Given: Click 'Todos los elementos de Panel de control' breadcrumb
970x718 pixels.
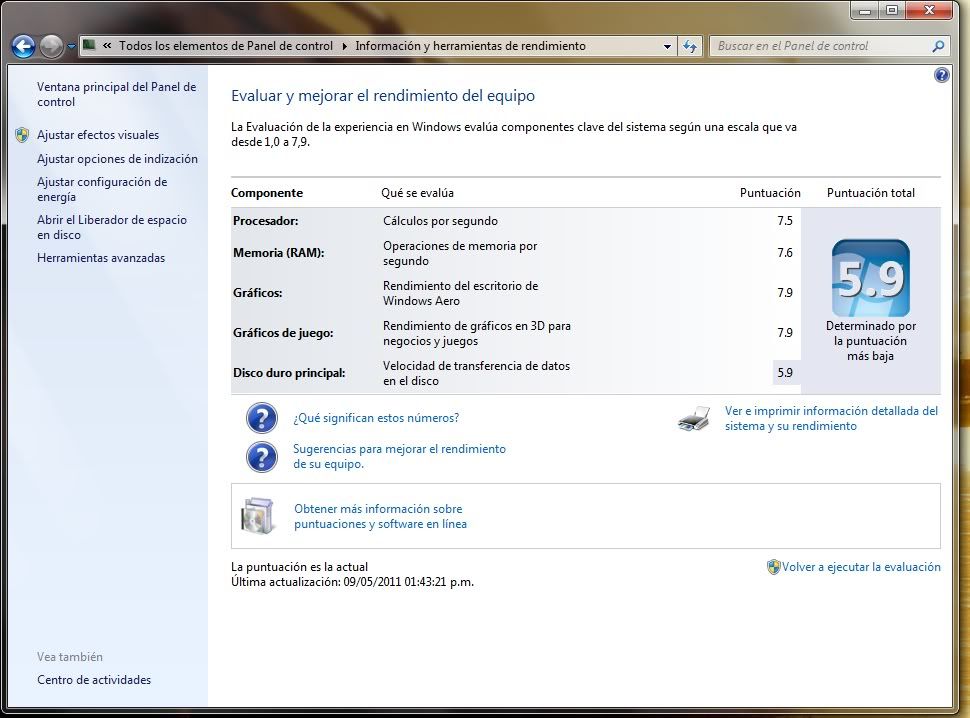Looking at the screenshot, I should 226,46.
